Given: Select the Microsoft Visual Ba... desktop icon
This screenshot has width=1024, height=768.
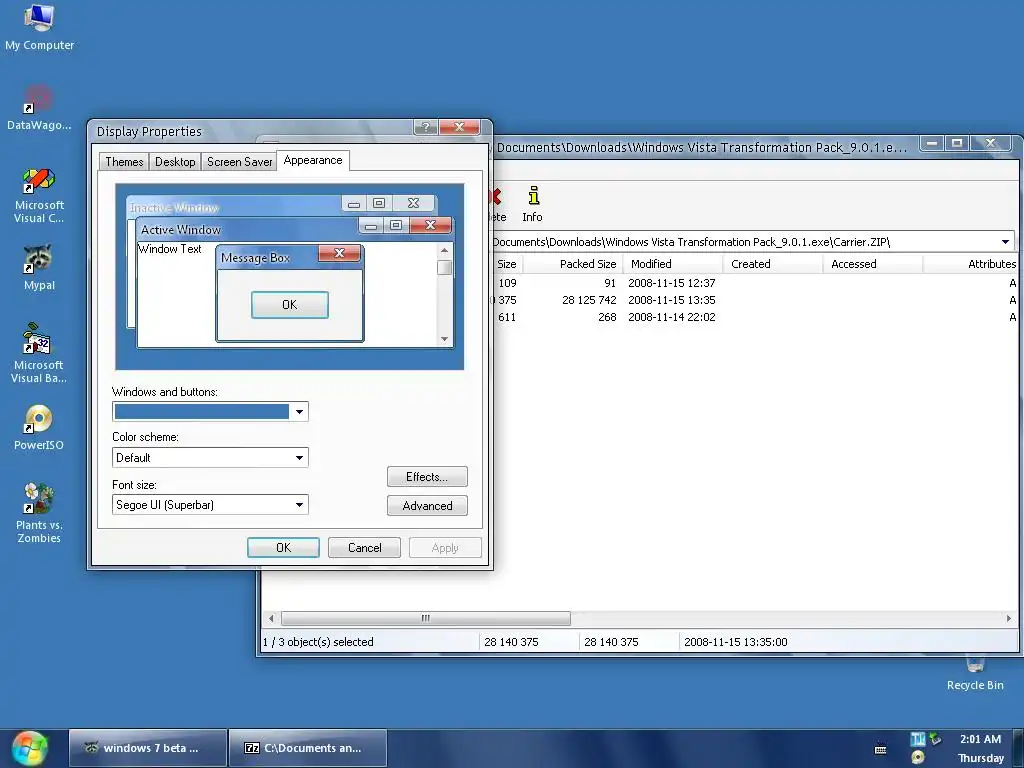Looking at the screenshot, I should click(x=39, y=353).
